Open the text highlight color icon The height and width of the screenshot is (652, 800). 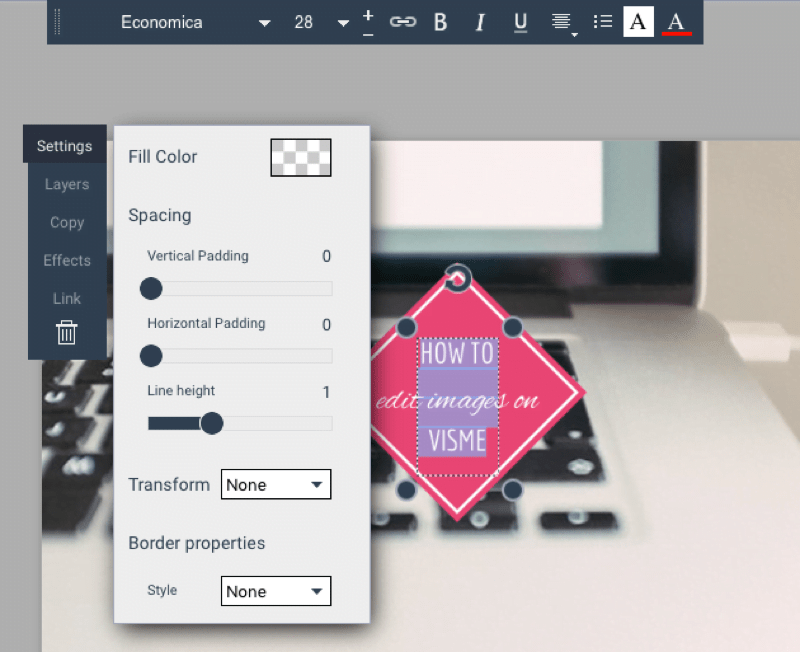[638, 21]
